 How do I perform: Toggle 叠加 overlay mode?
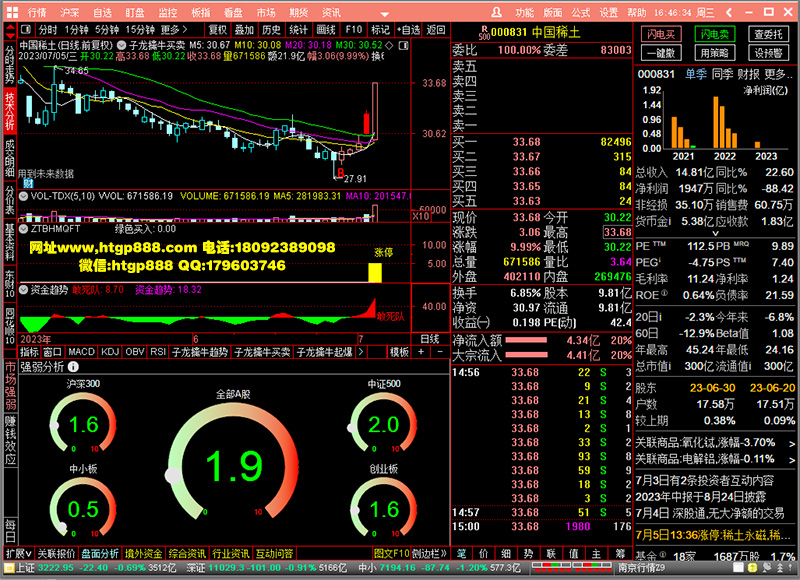(x=244, y=30)
